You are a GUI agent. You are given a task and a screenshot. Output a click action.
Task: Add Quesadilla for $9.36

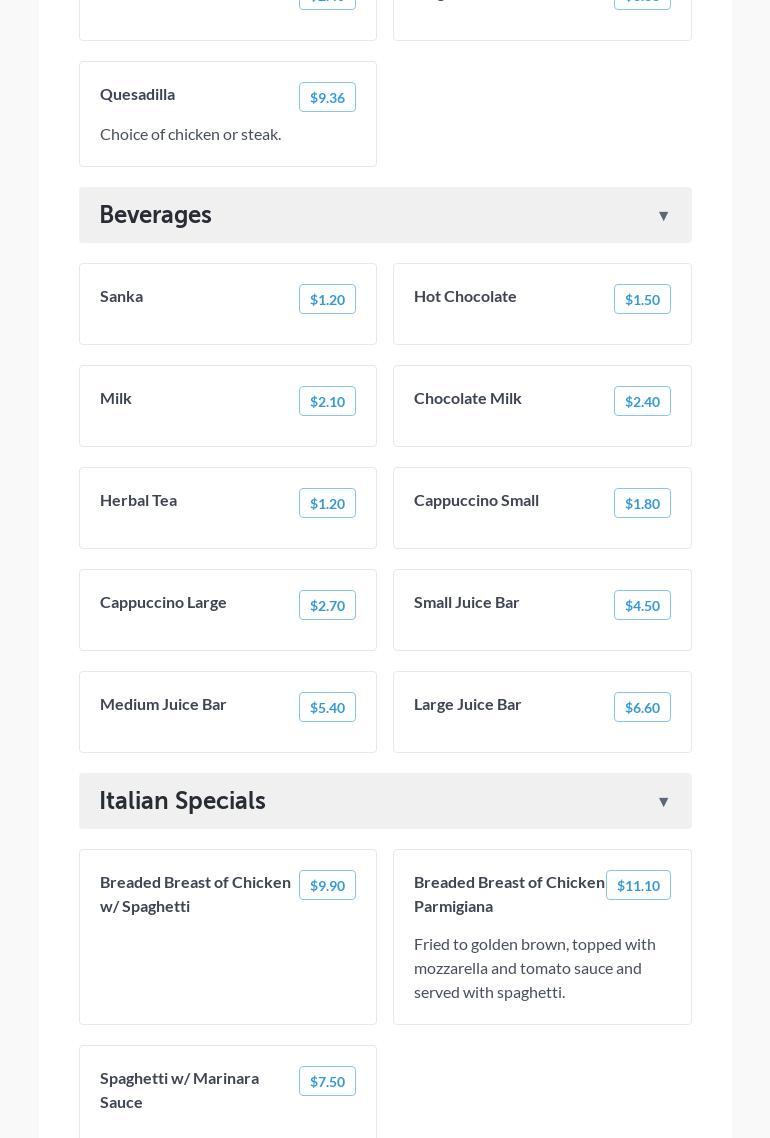[x=327, y=97]
